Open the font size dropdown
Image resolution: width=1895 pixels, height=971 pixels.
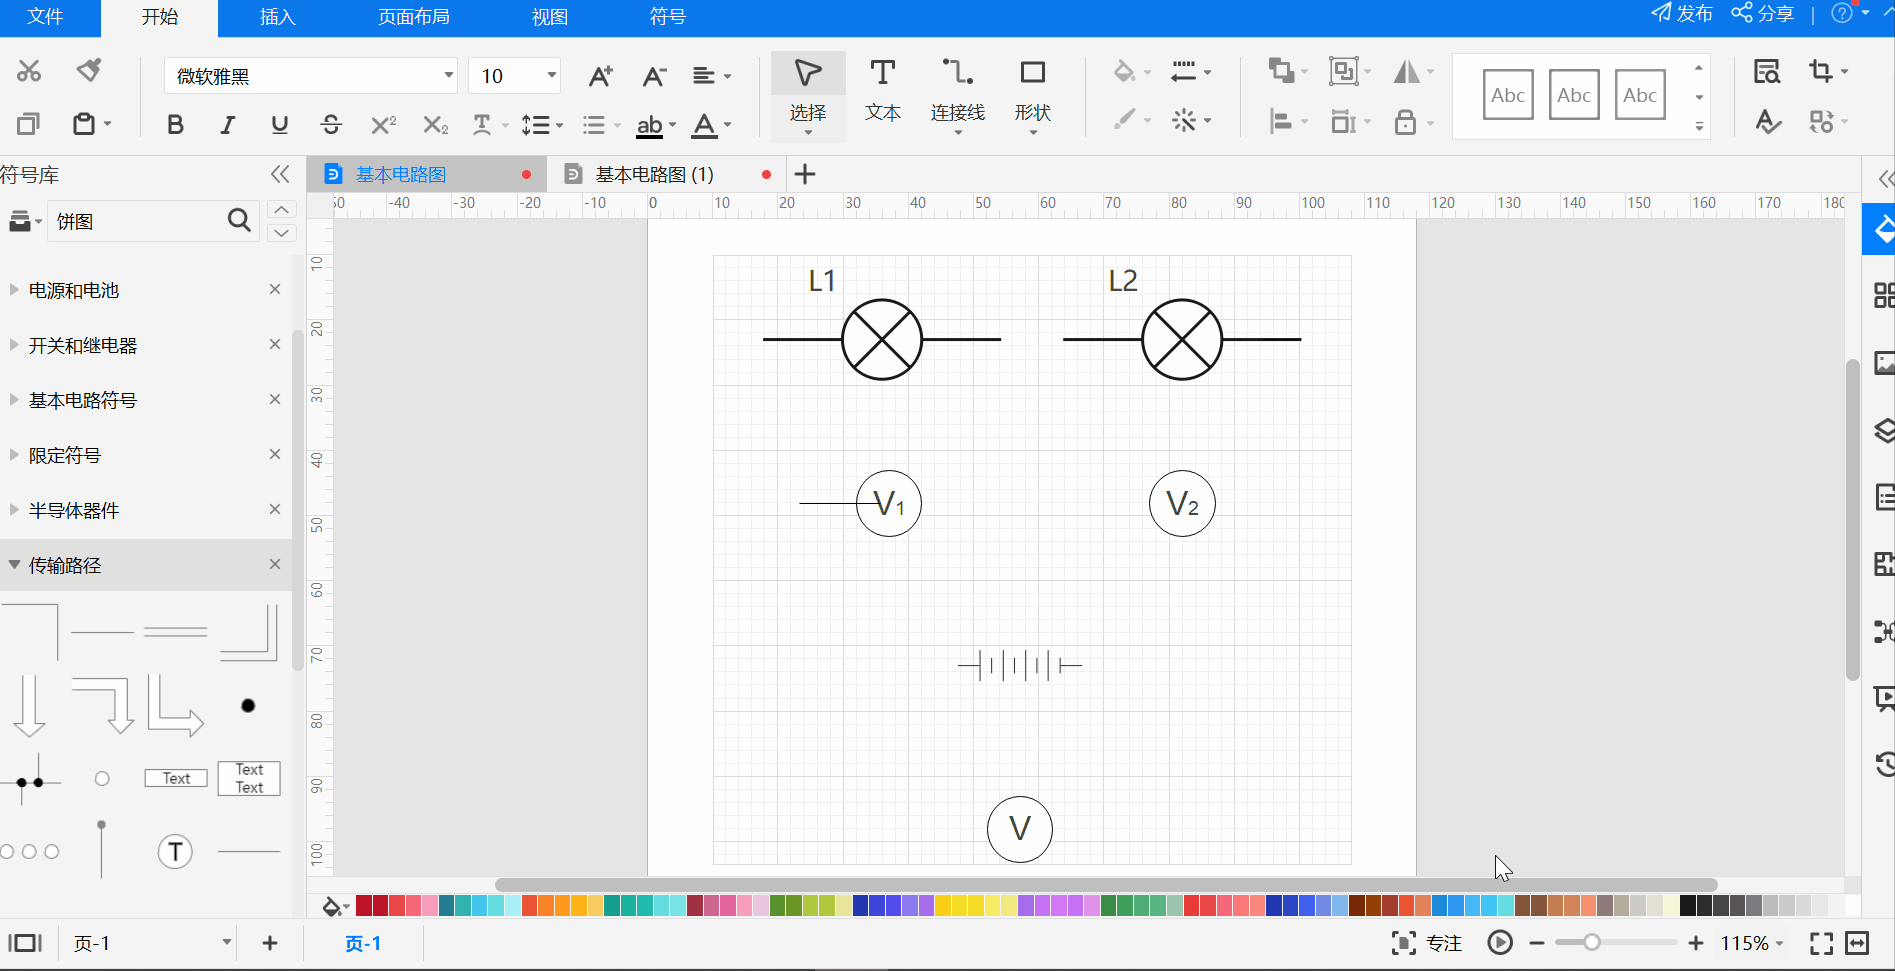tap(551, 76)
